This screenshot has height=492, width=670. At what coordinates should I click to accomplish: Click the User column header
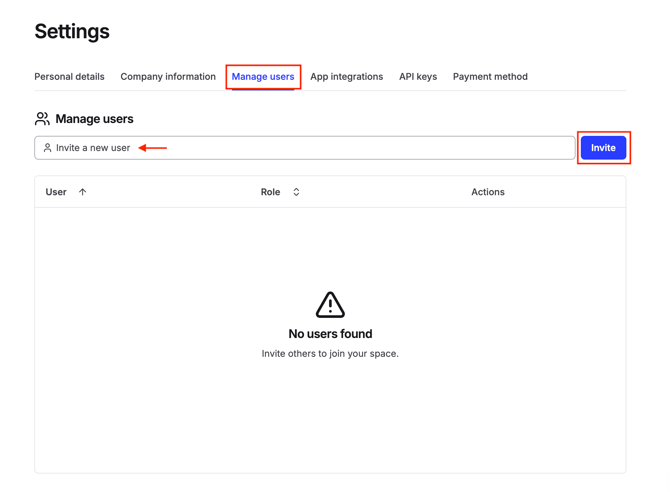56,192
